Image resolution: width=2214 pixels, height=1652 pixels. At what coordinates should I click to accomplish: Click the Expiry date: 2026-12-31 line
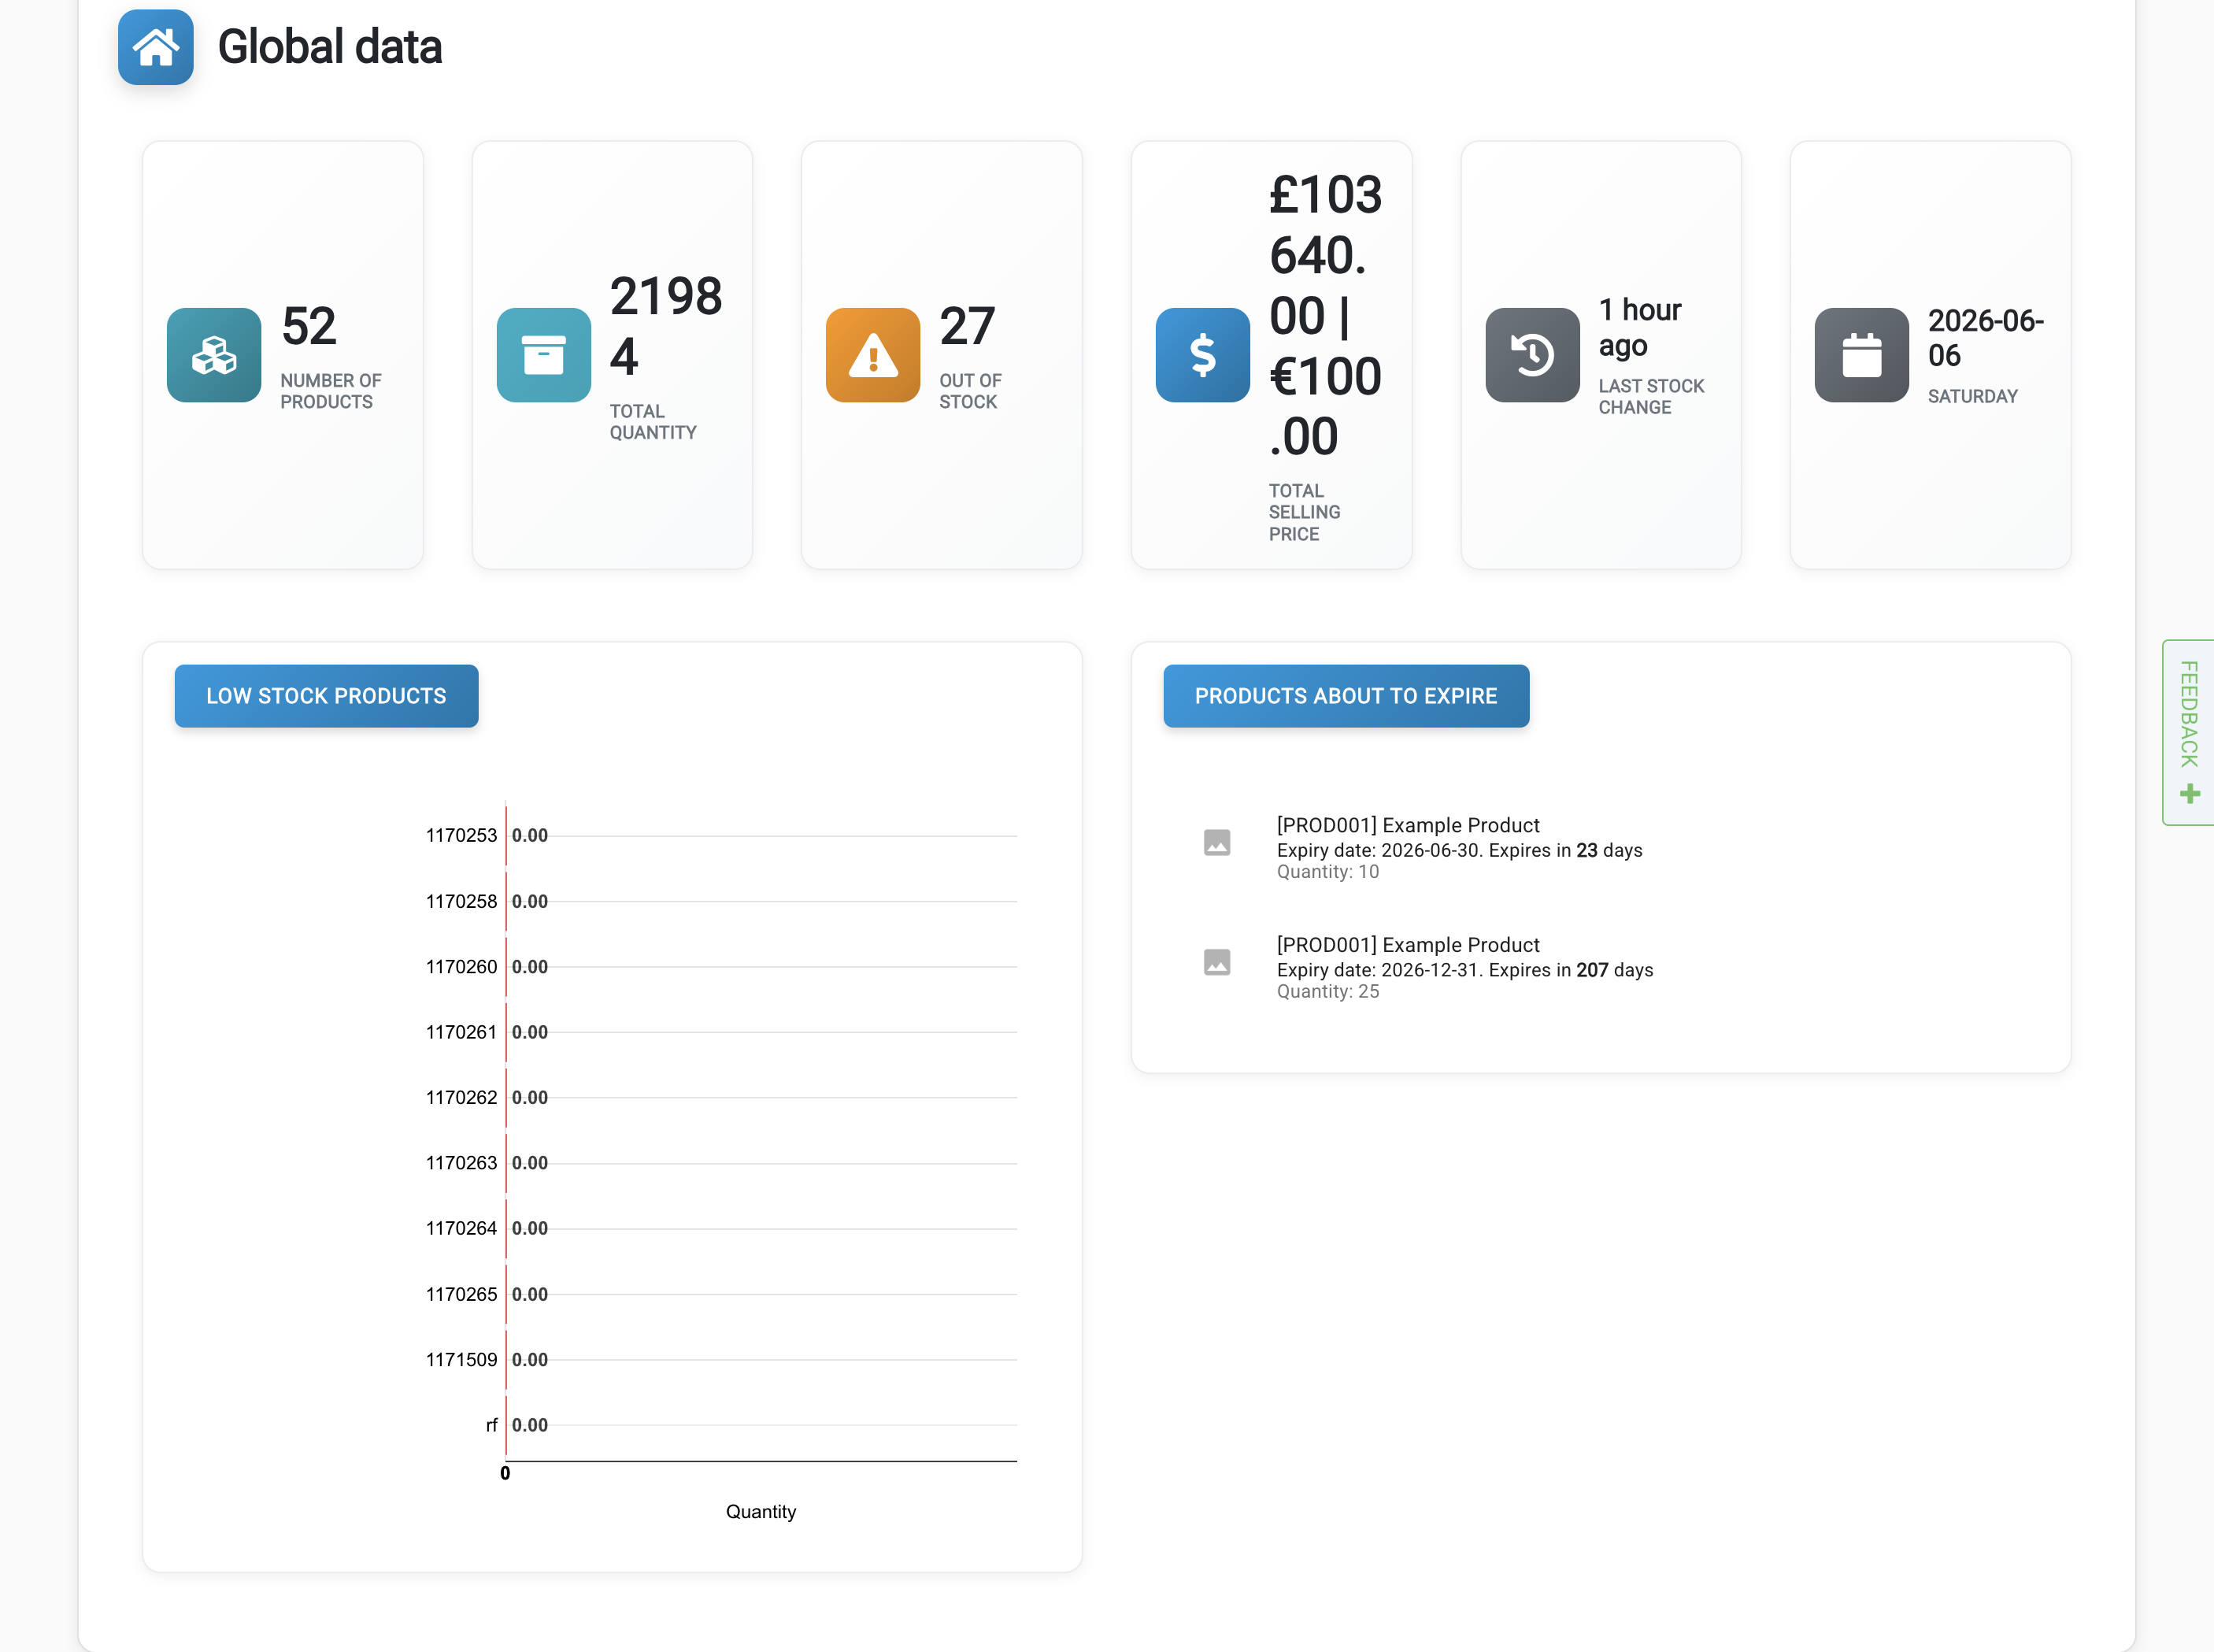(x=1465, y=970)
